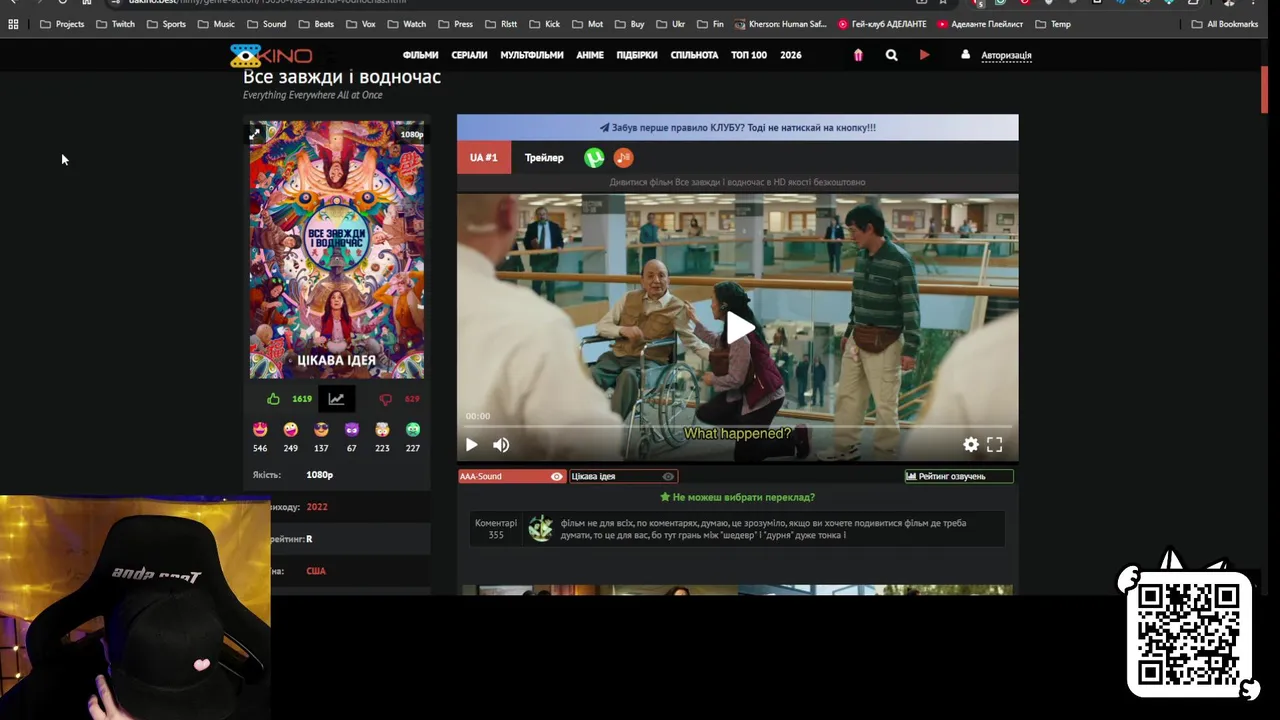The width and height of the screenshot is (1280, 720).
Task: Click the США country link
Action: pyautogui.click(x=316, y=571)
